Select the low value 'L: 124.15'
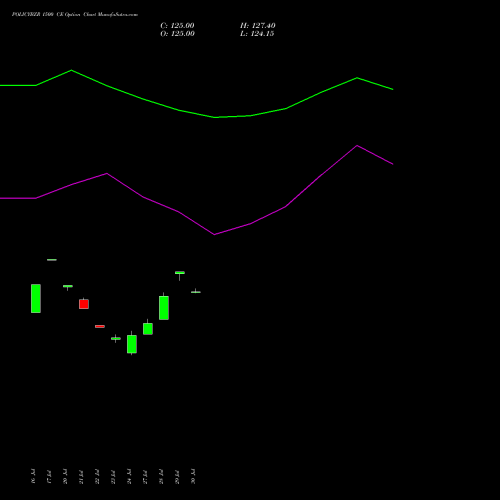This screenshot has width=500, height=500. coord(257,34)
